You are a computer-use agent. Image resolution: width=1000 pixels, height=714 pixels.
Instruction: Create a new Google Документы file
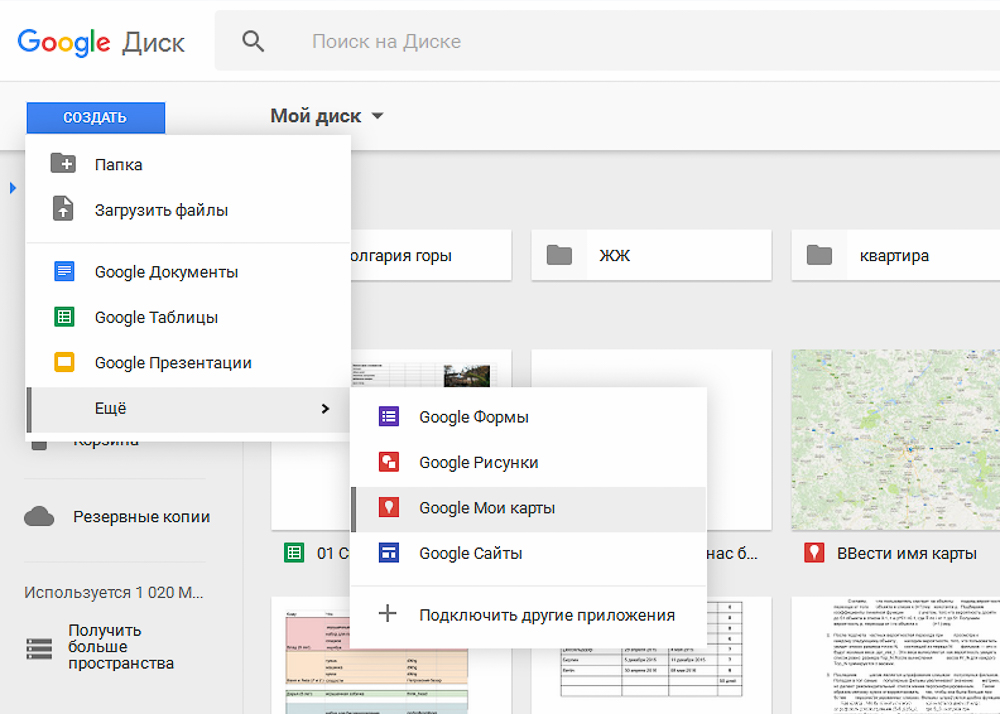[x=188, y=272]
